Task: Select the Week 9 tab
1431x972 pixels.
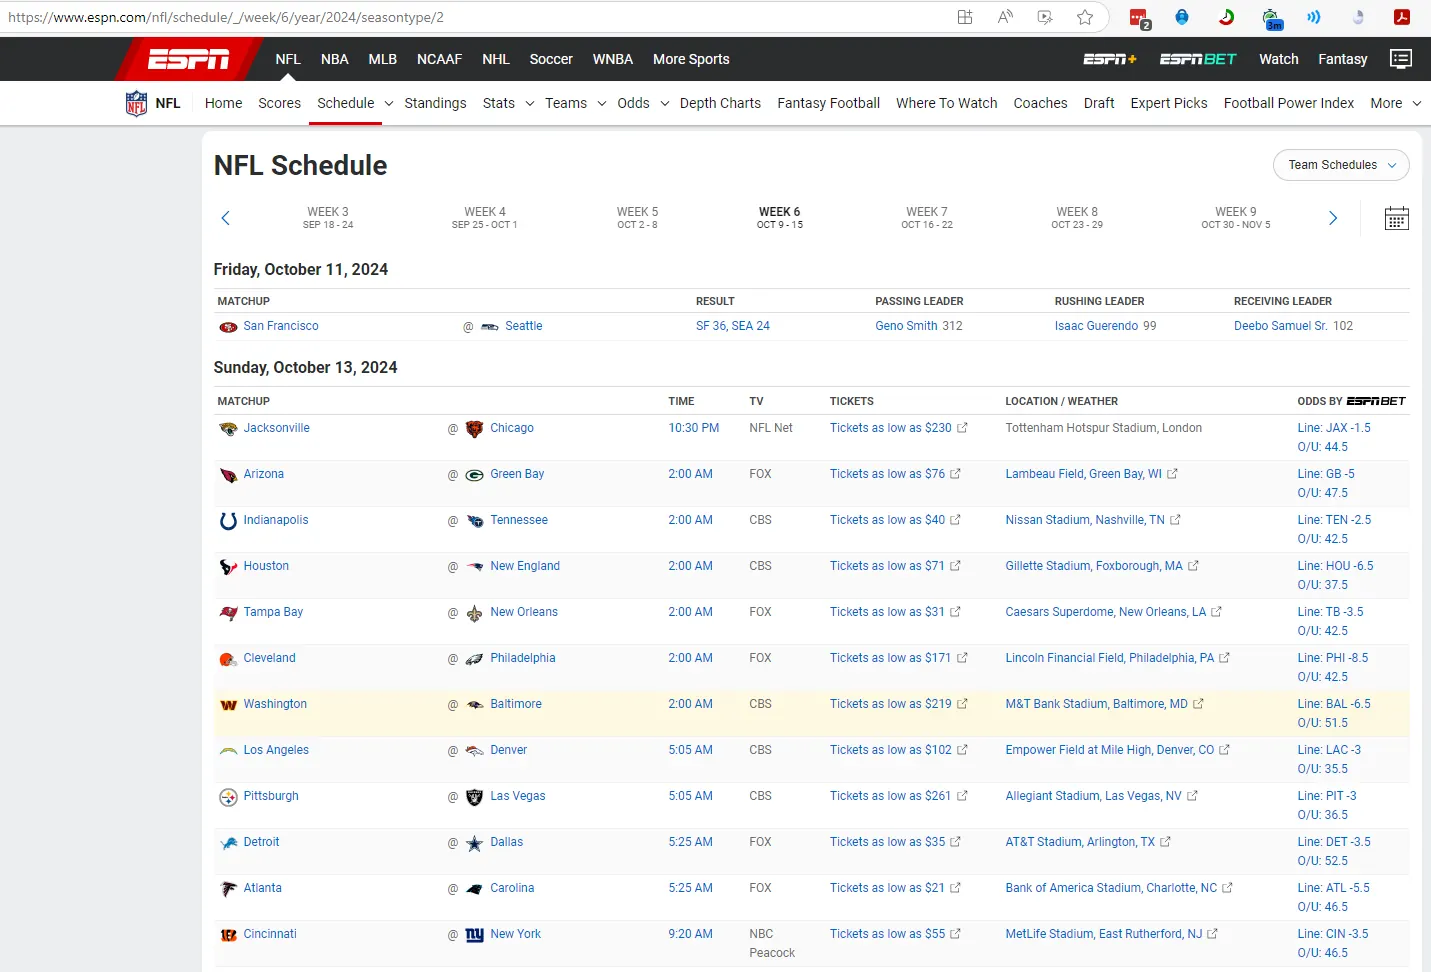Action: pos(1236,218)
